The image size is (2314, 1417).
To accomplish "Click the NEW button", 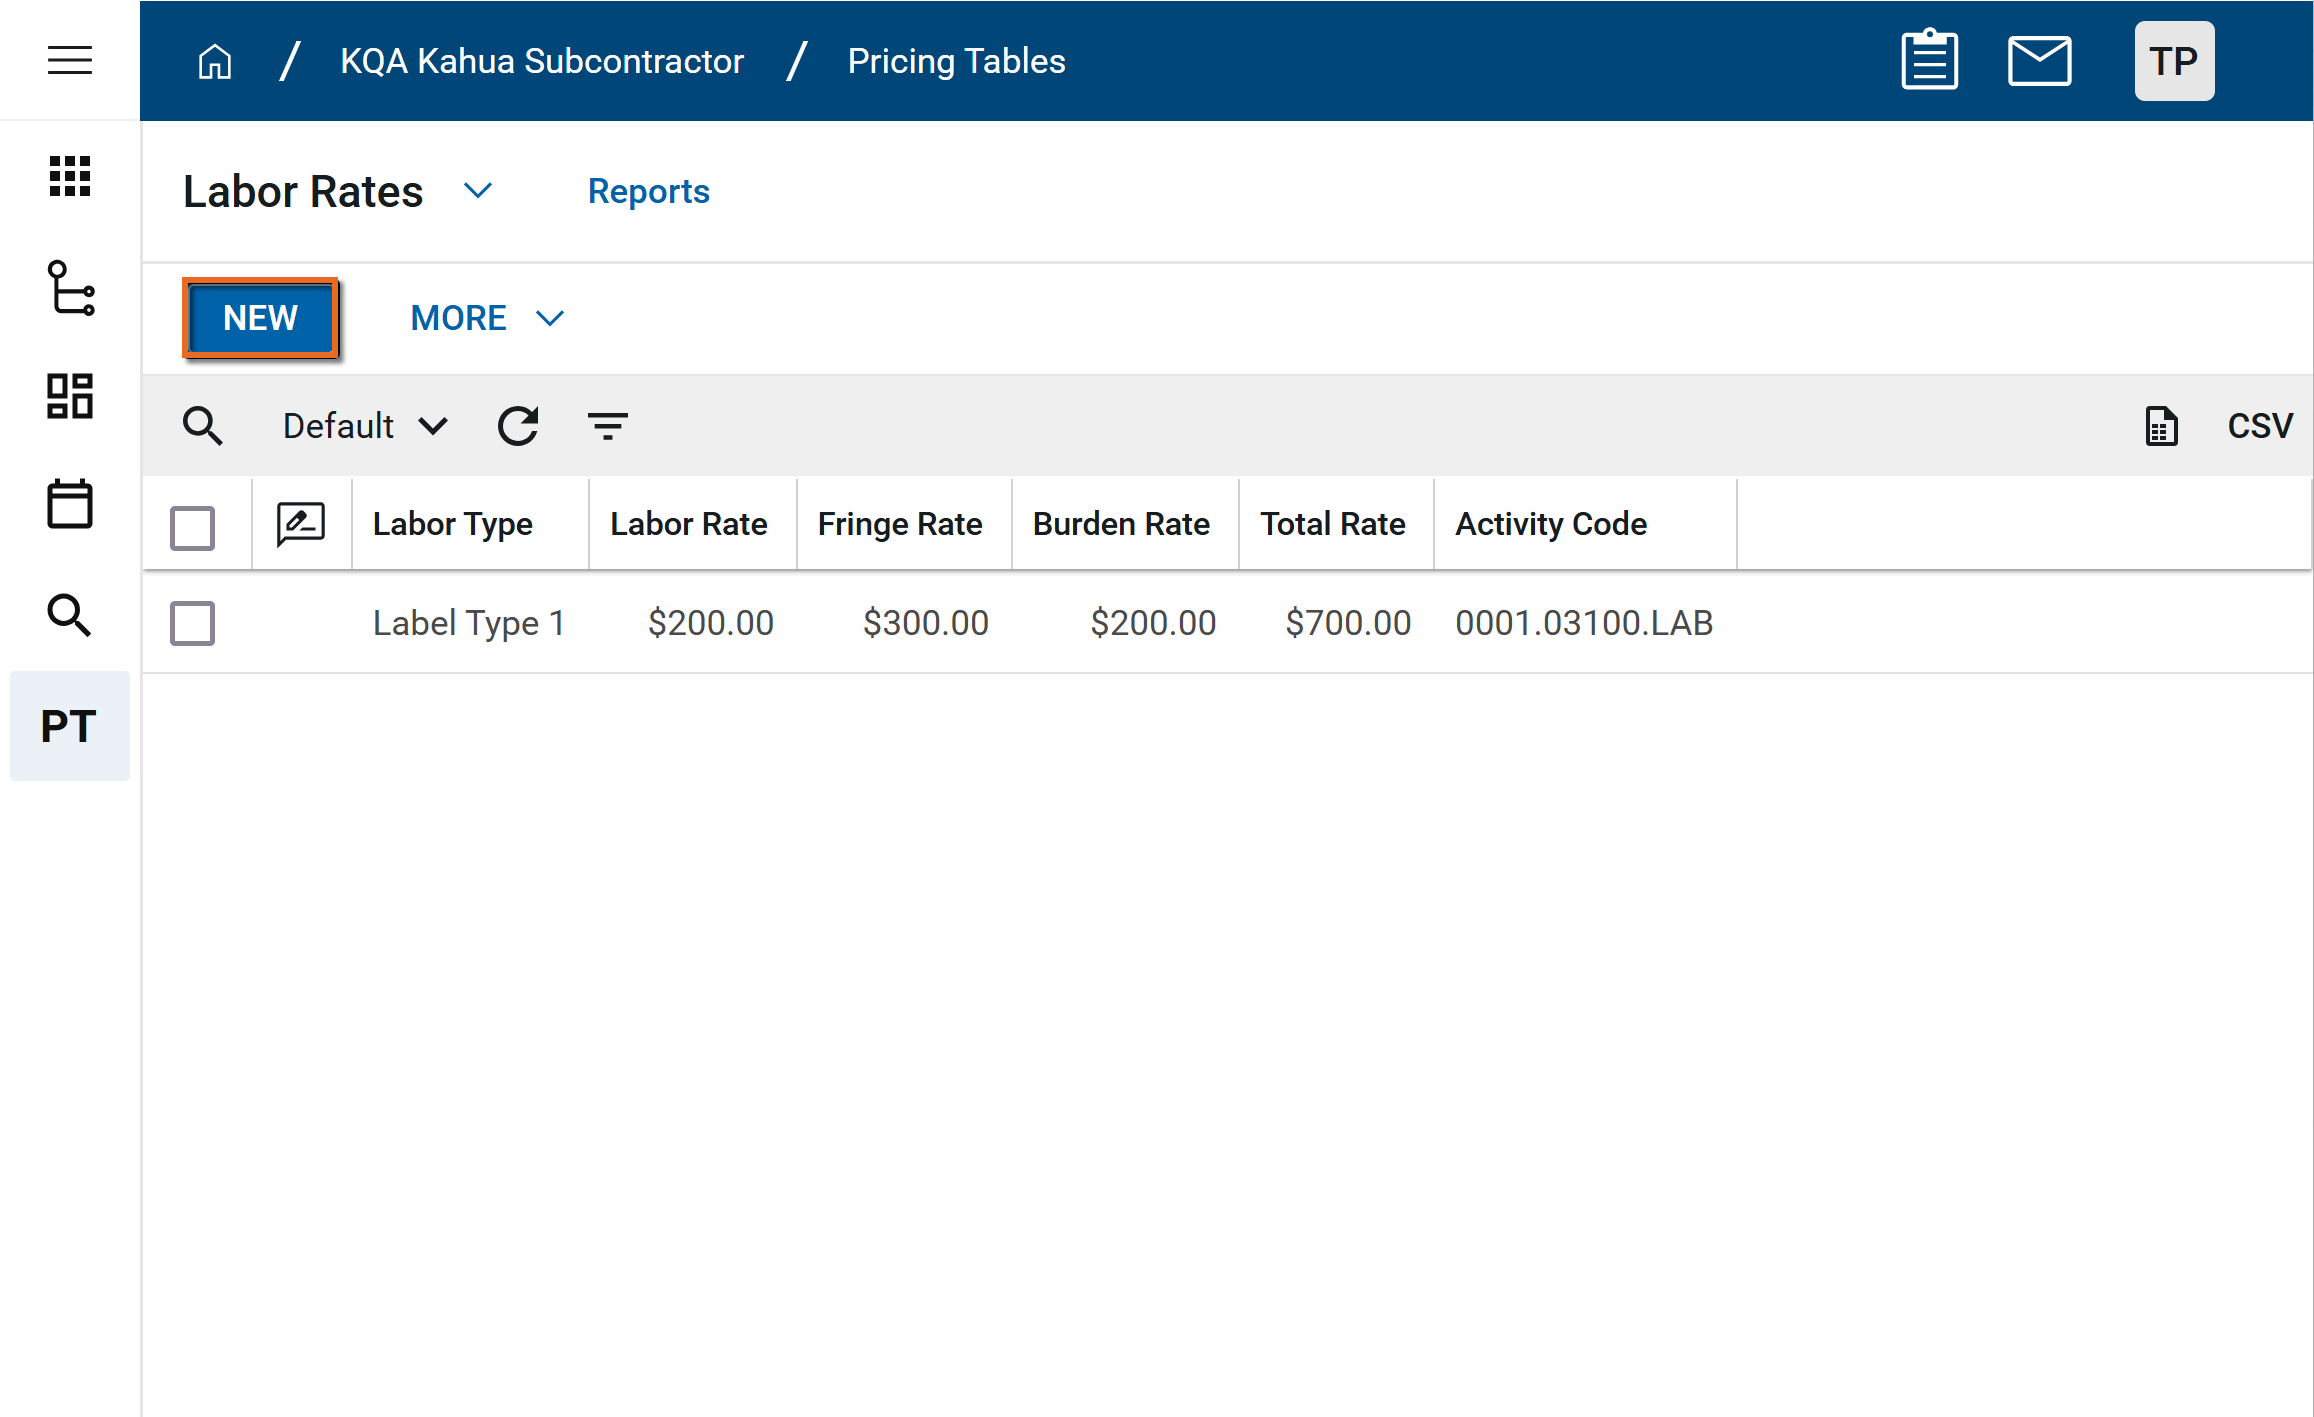I will point(260,318).
